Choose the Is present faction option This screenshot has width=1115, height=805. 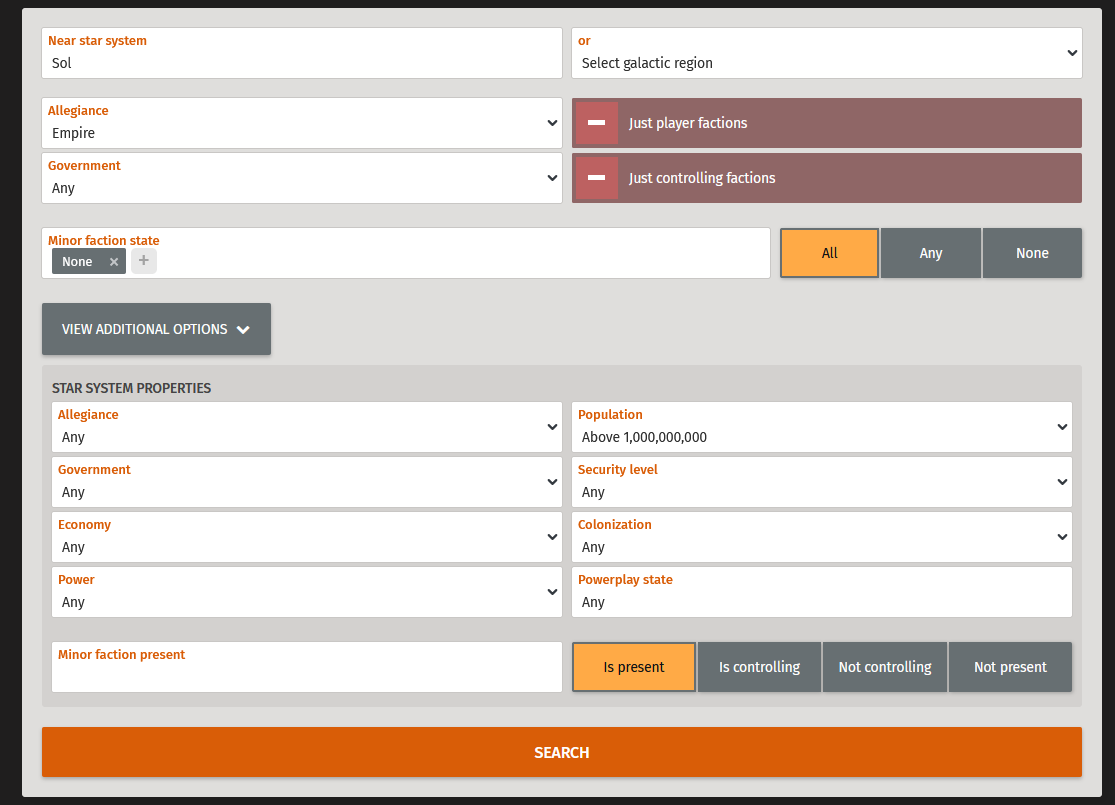click(x=634, y=667)
